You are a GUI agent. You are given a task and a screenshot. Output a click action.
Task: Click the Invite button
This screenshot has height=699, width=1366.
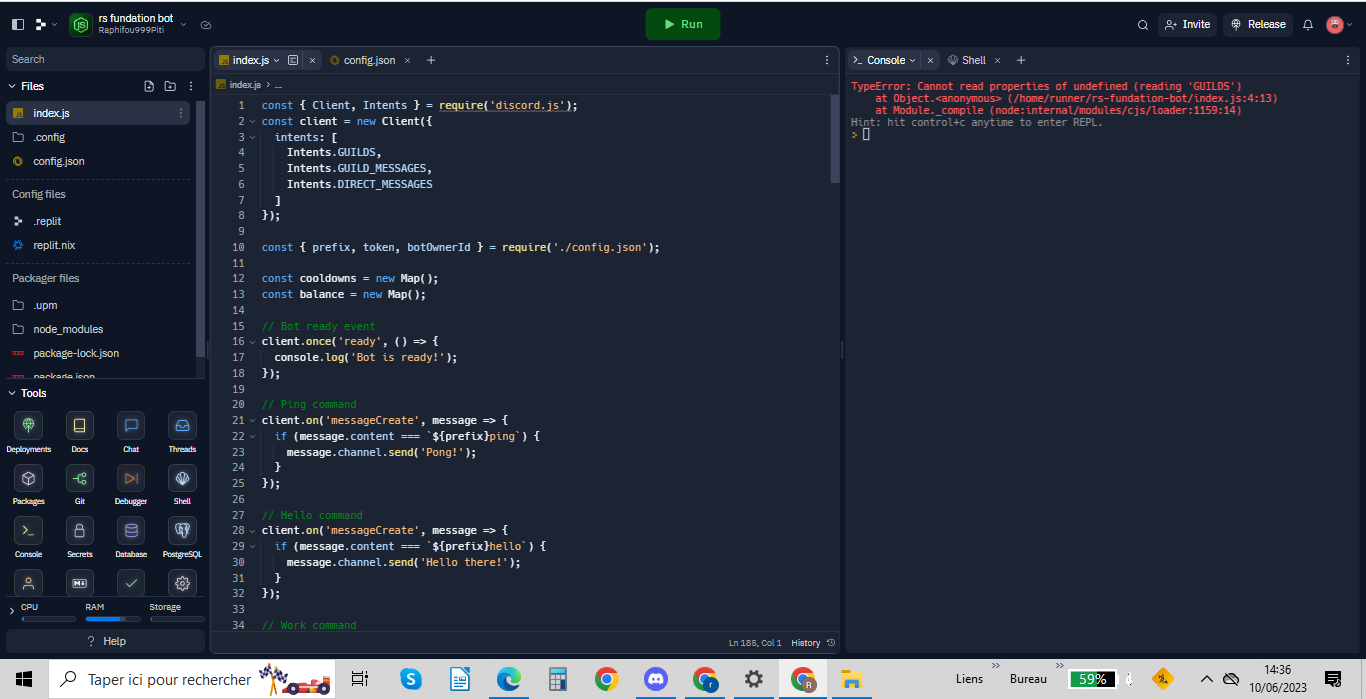click(x=1187, y=25)
